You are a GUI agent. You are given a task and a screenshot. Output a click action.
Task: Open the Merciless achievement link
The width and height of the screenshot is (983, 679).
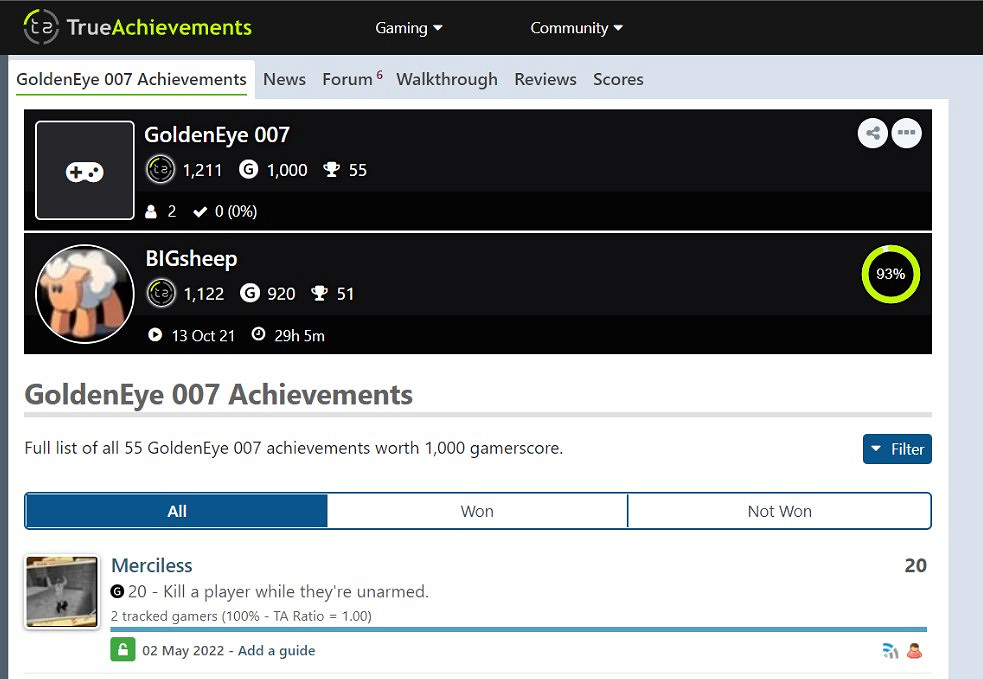(152, 565)
